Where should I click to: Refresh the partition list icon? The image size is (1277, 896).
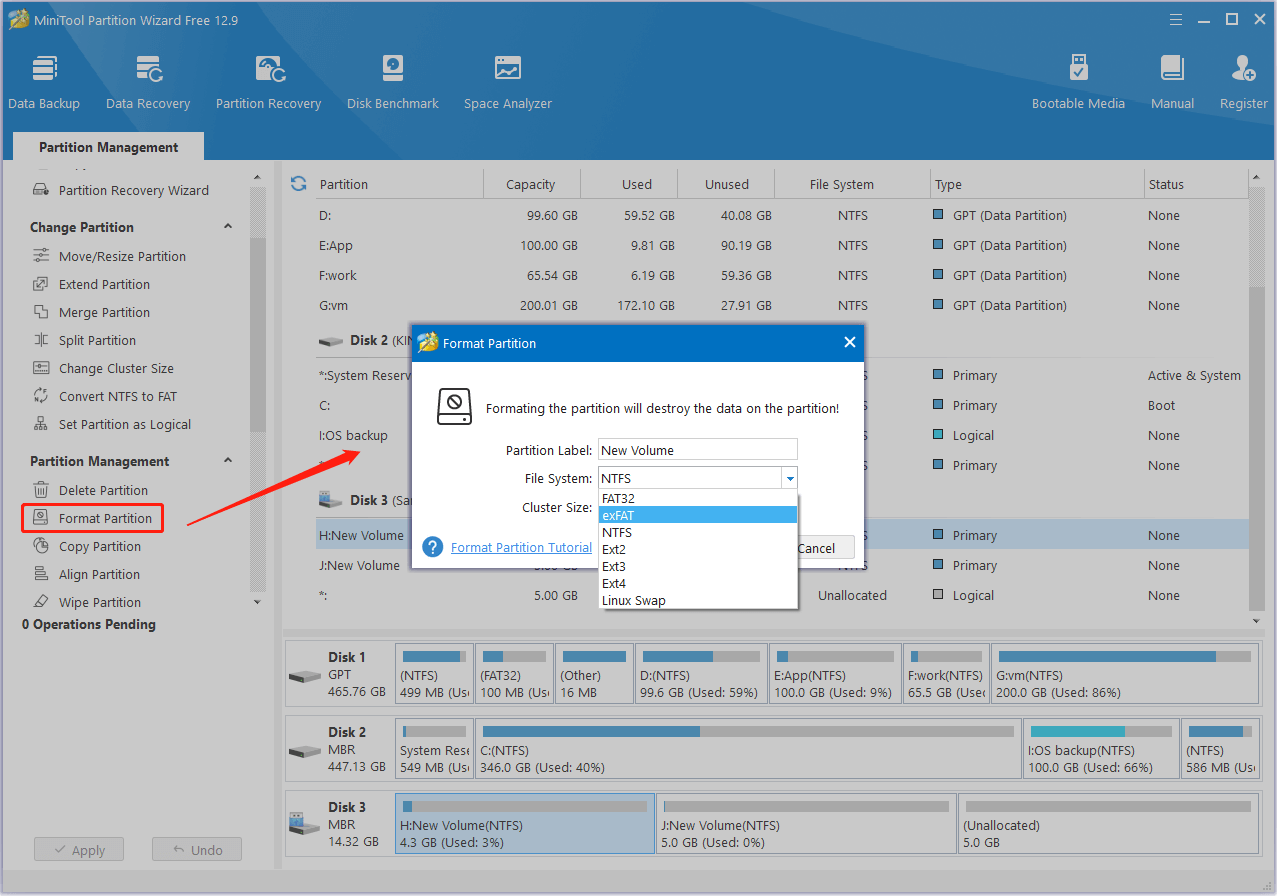tap(298, 184)
